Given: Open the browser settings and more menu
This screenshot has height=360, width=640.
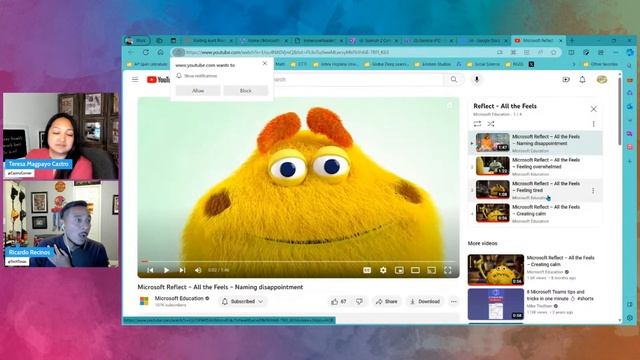Looking at the screenshot, I should pyautogui.click(x=616, y=52).
